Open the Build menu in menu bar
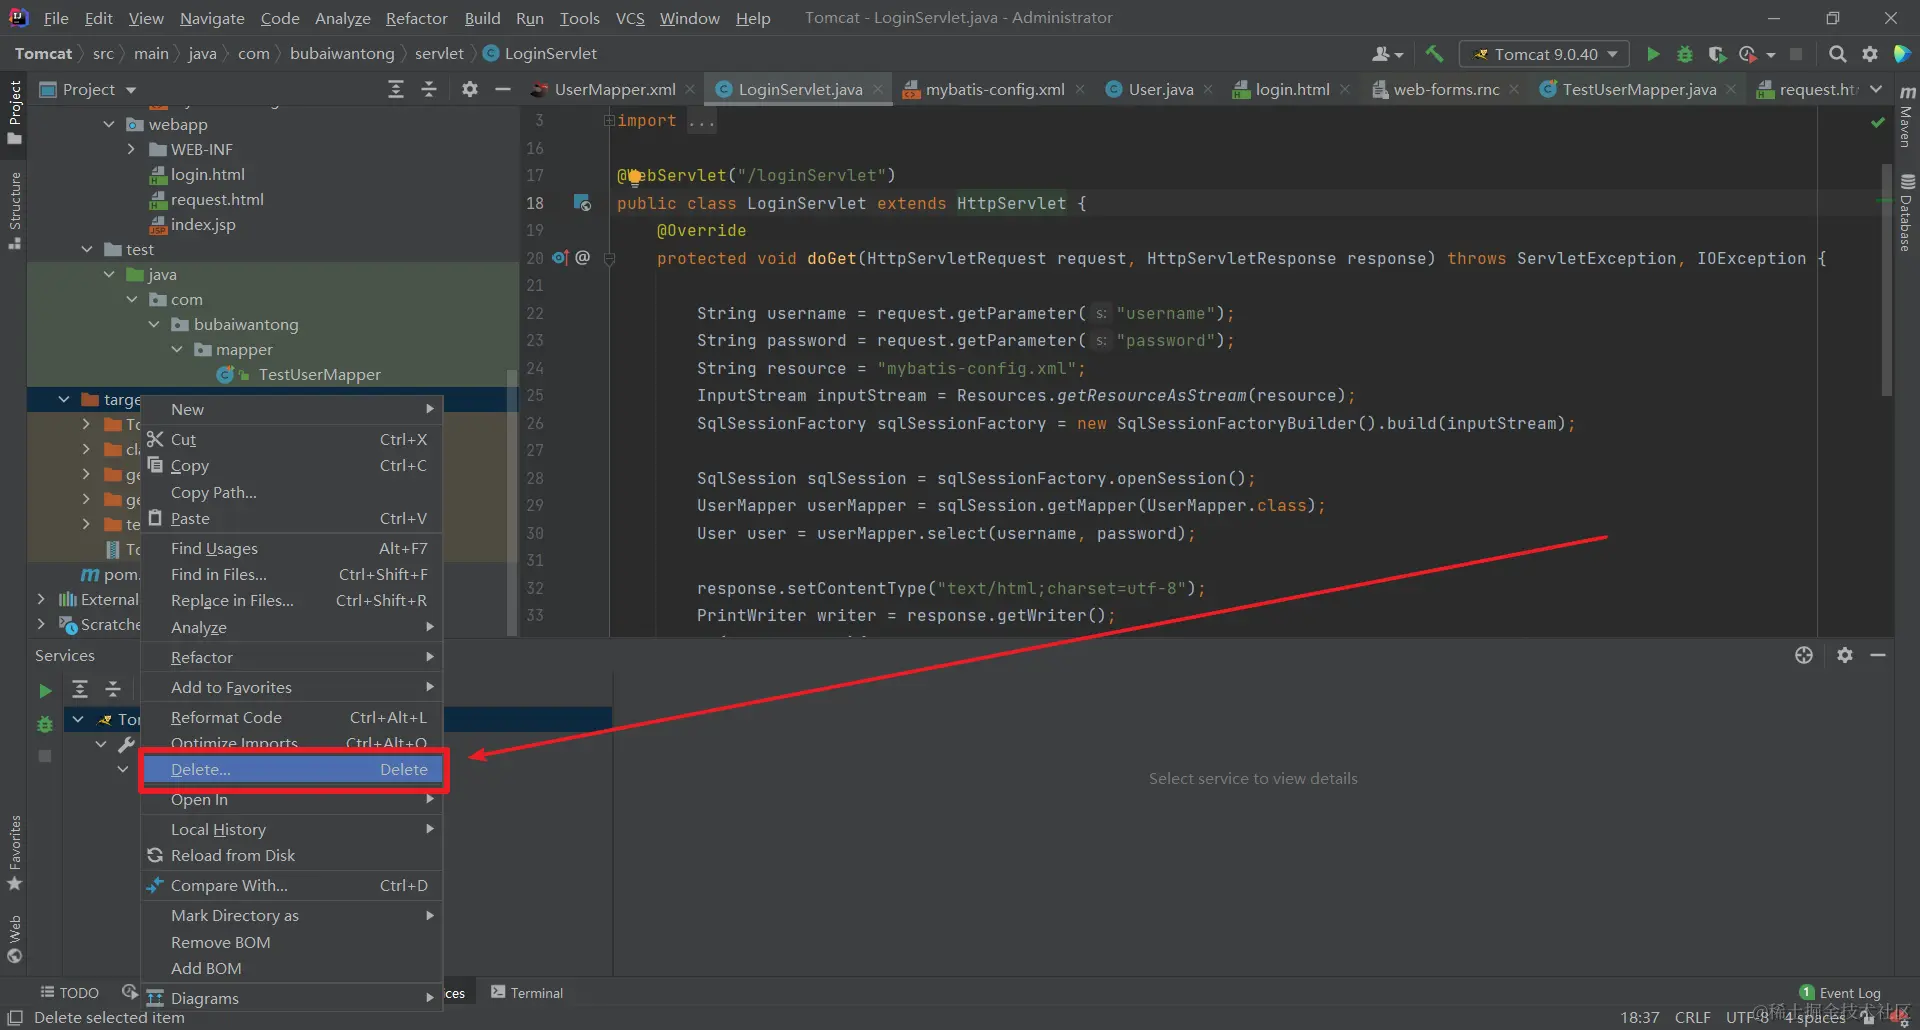1920x1030 pixels. (x=482, y=18)
